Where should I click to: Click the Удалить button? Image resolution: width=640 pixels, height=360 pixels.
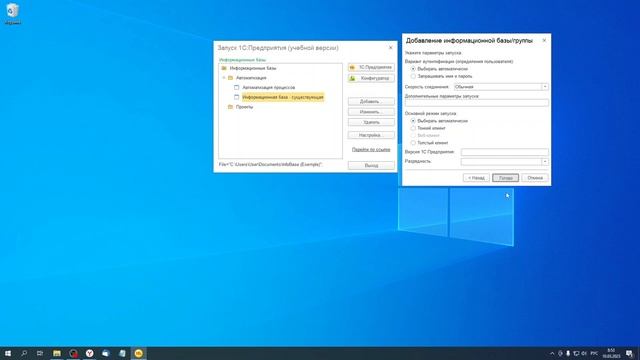point(371,122)
